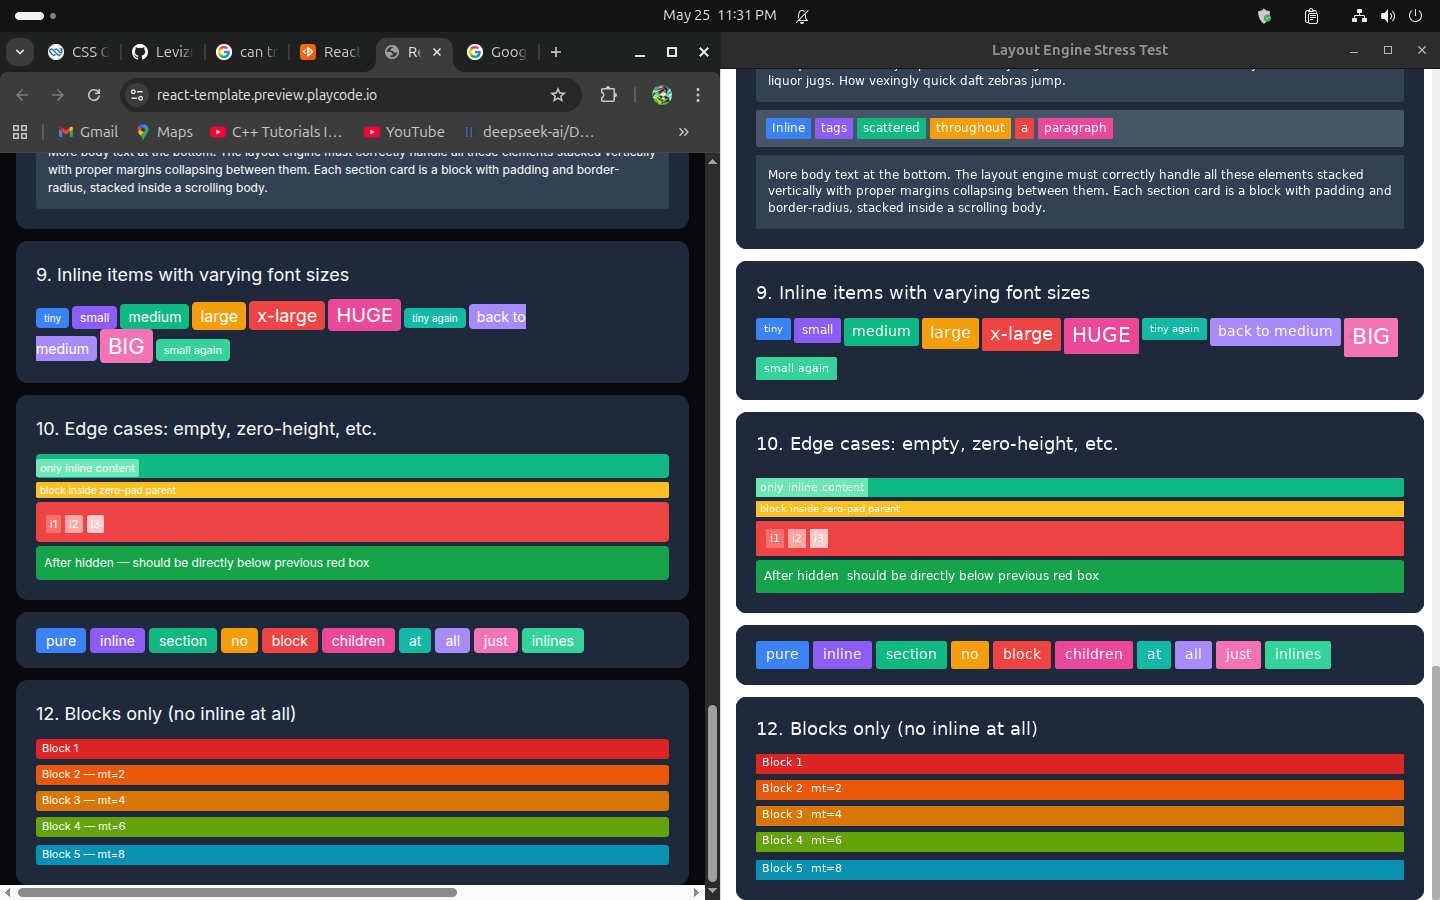Open a new tab with the plus button
Screen dimensions: 1440x900
pyautogui.click(x=556, y=52)
